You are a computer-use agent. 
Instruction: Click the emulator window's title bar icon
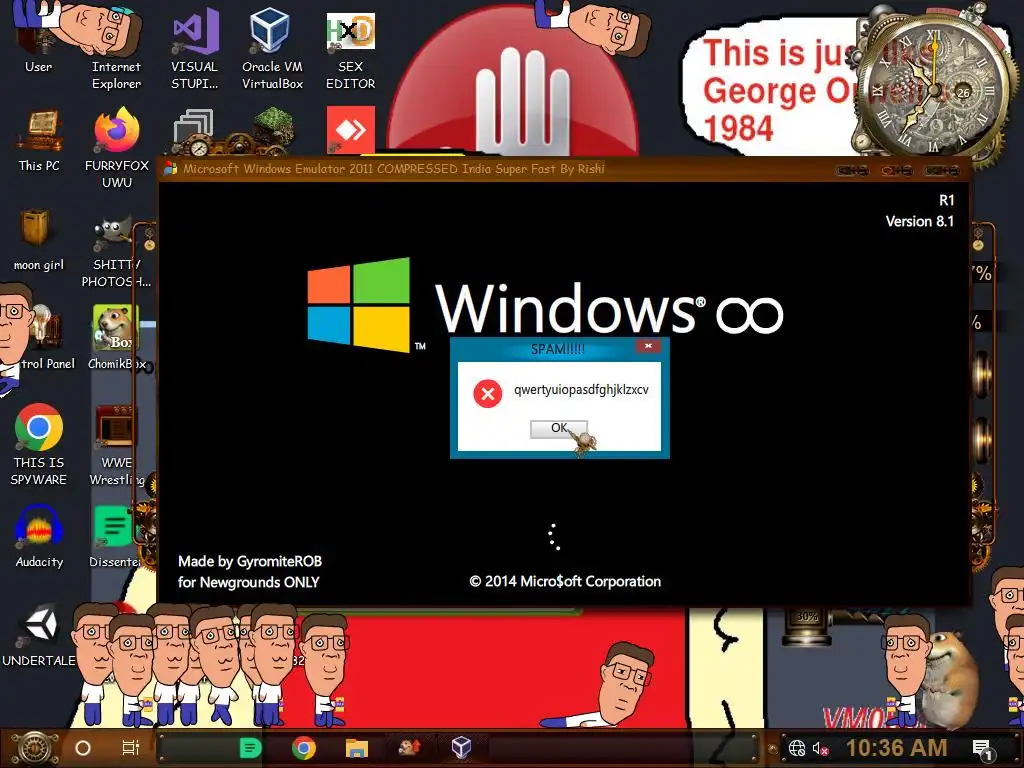[170, 168]
